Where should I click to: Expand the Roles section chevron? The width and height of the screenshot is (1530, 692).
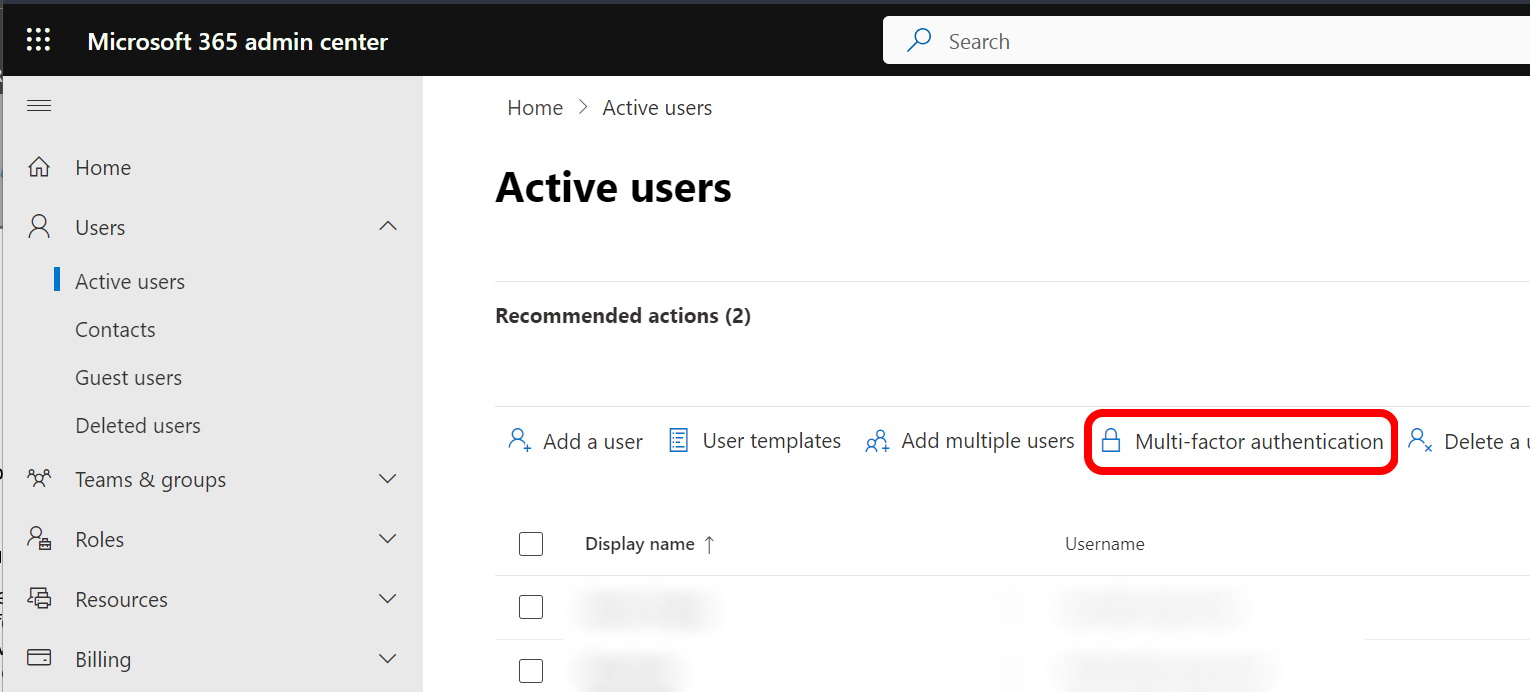coord(388,539)
